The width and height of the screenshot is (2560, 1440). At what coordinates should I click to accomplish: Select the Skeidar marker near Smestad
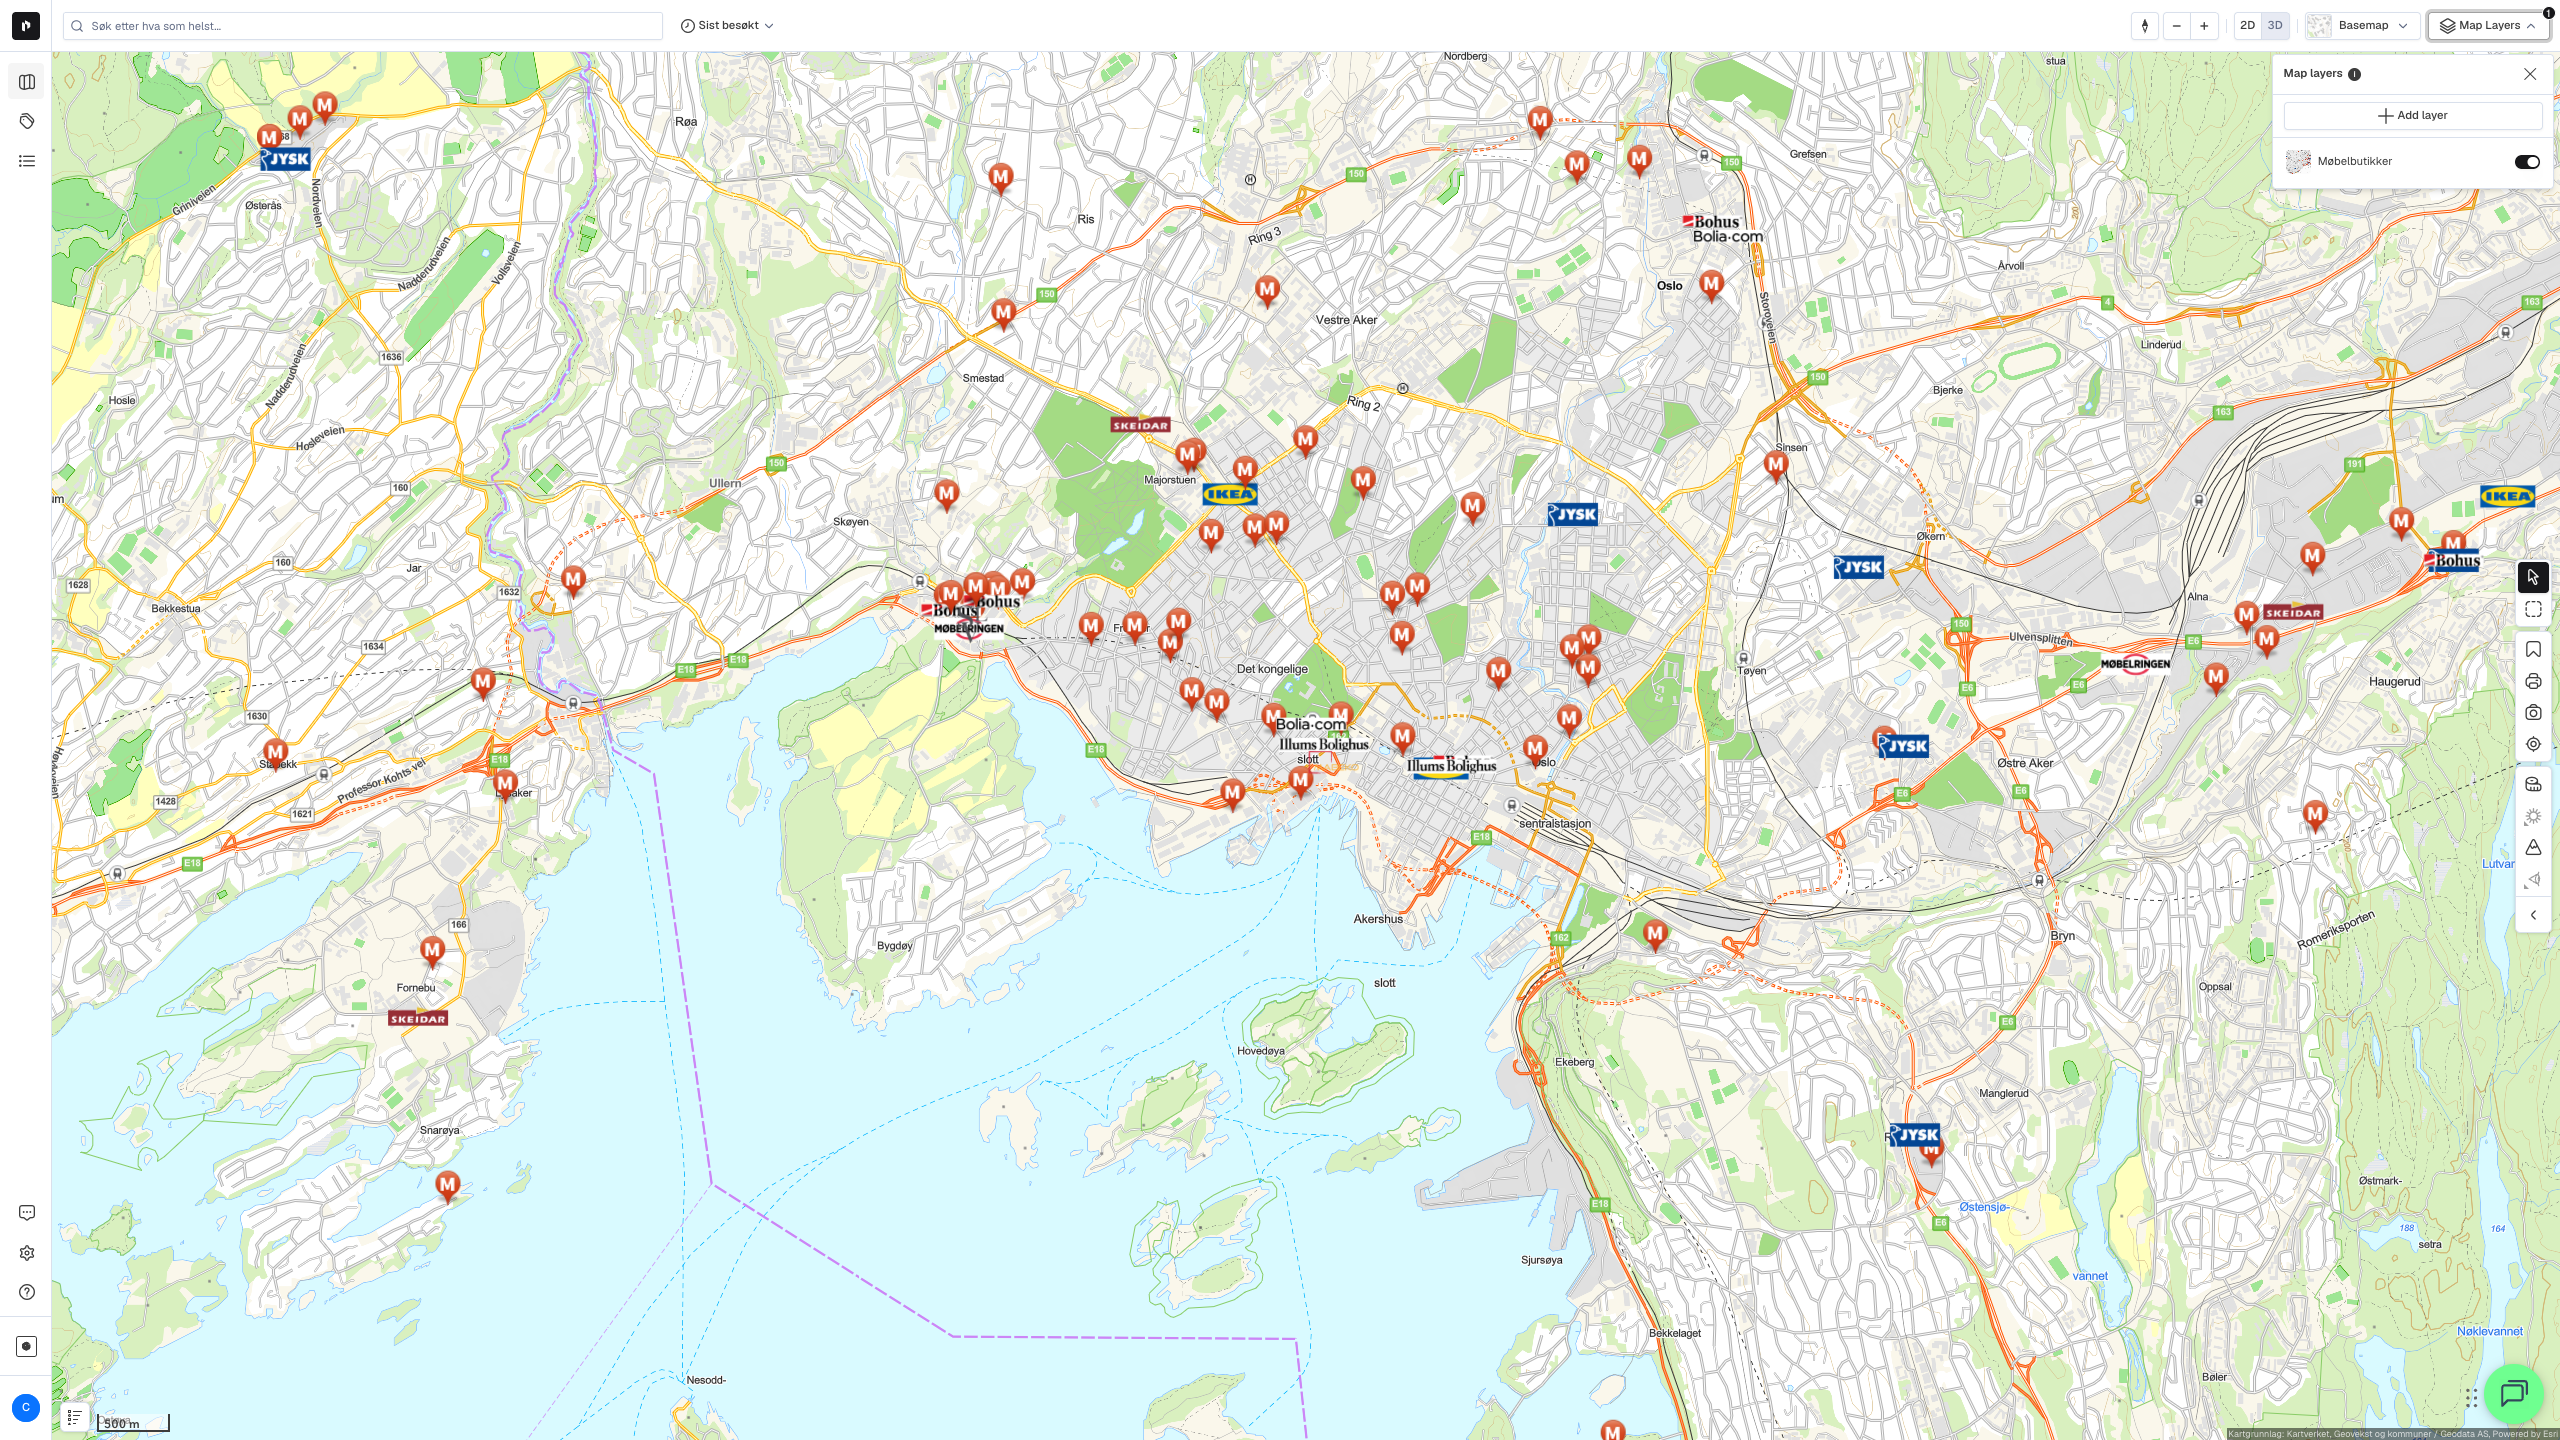[x=1140, y=425]
